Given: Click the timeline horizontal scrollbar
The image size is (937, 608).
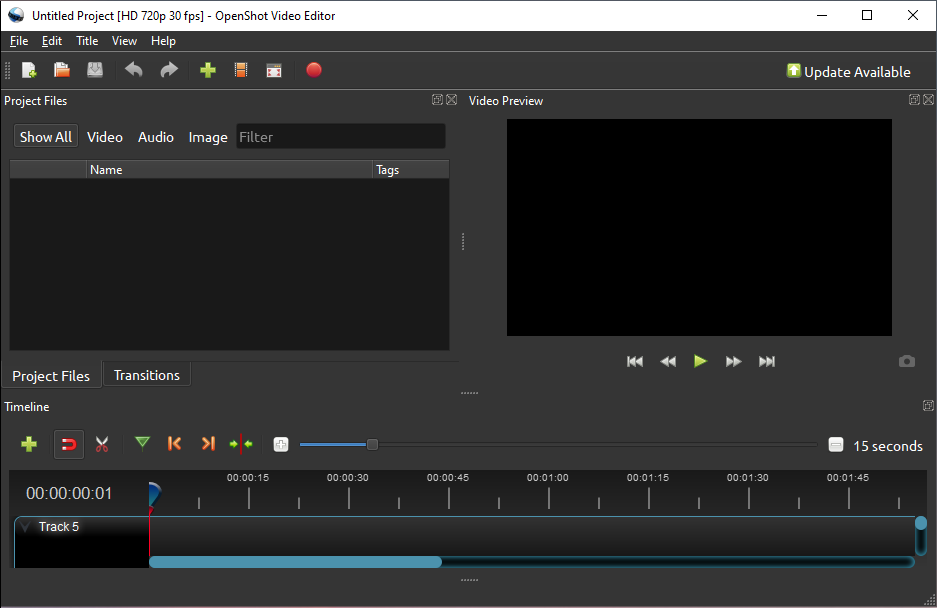Looking at the screenshot, I should 295,562.
